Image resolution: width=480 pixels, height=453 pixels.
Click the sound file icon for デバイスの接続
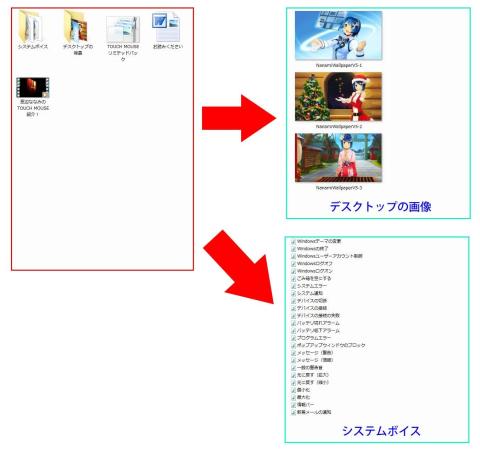pos(293,308)
